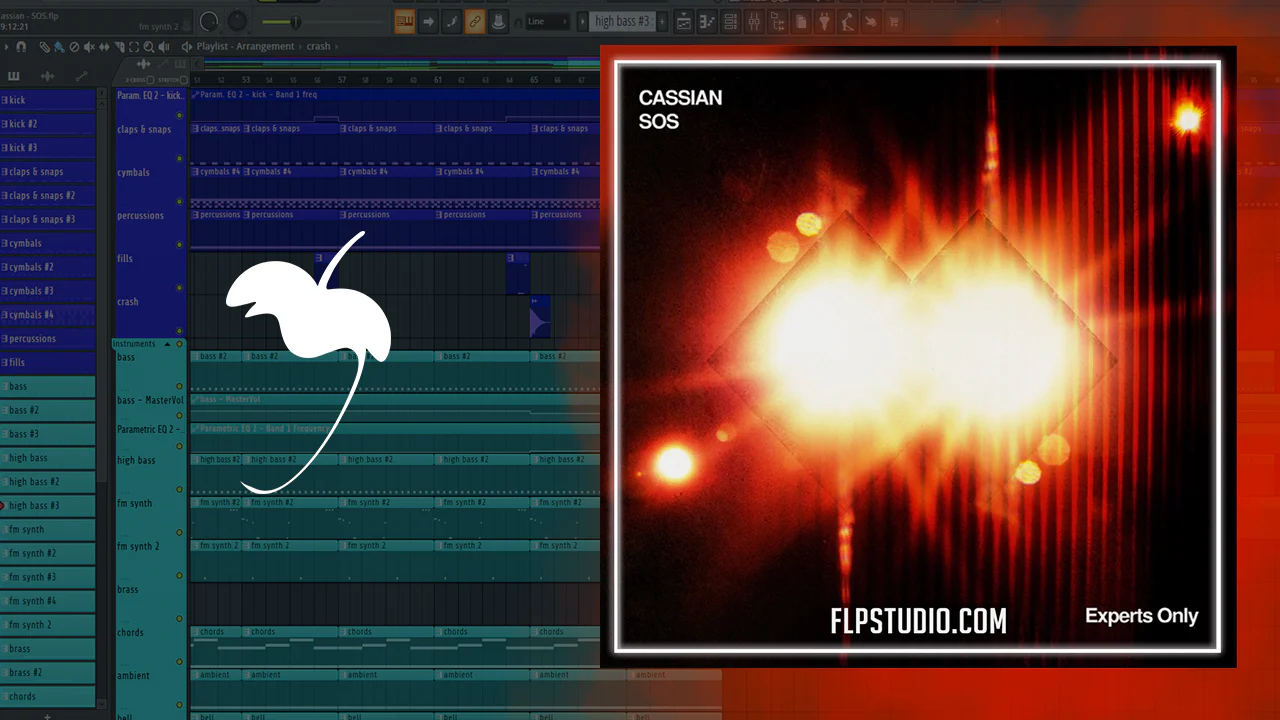Select kick in pattern picker
1280x720 pixels.
coord(48,100)
